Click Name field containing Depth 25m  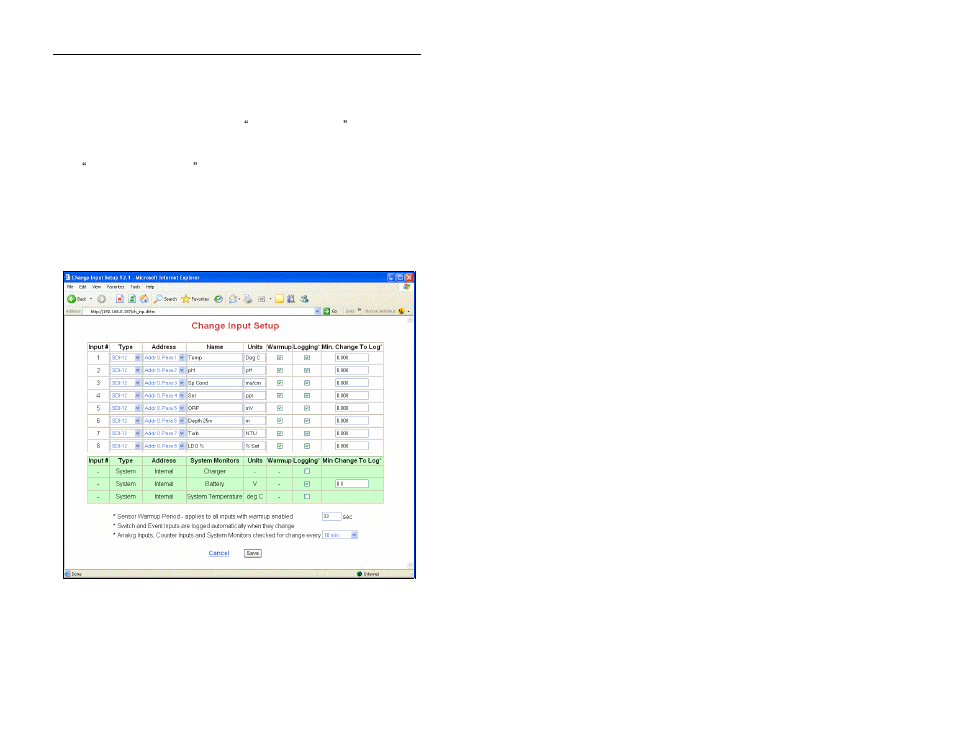214,421
